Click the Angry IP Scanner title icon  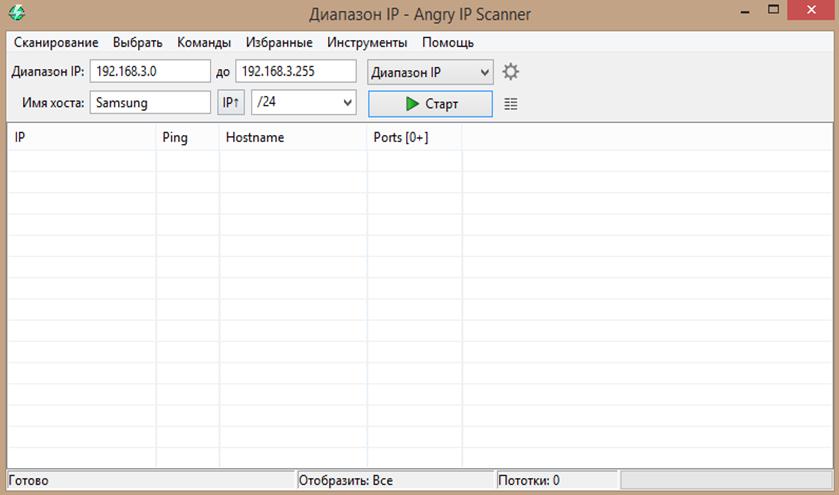coord(17,12)
